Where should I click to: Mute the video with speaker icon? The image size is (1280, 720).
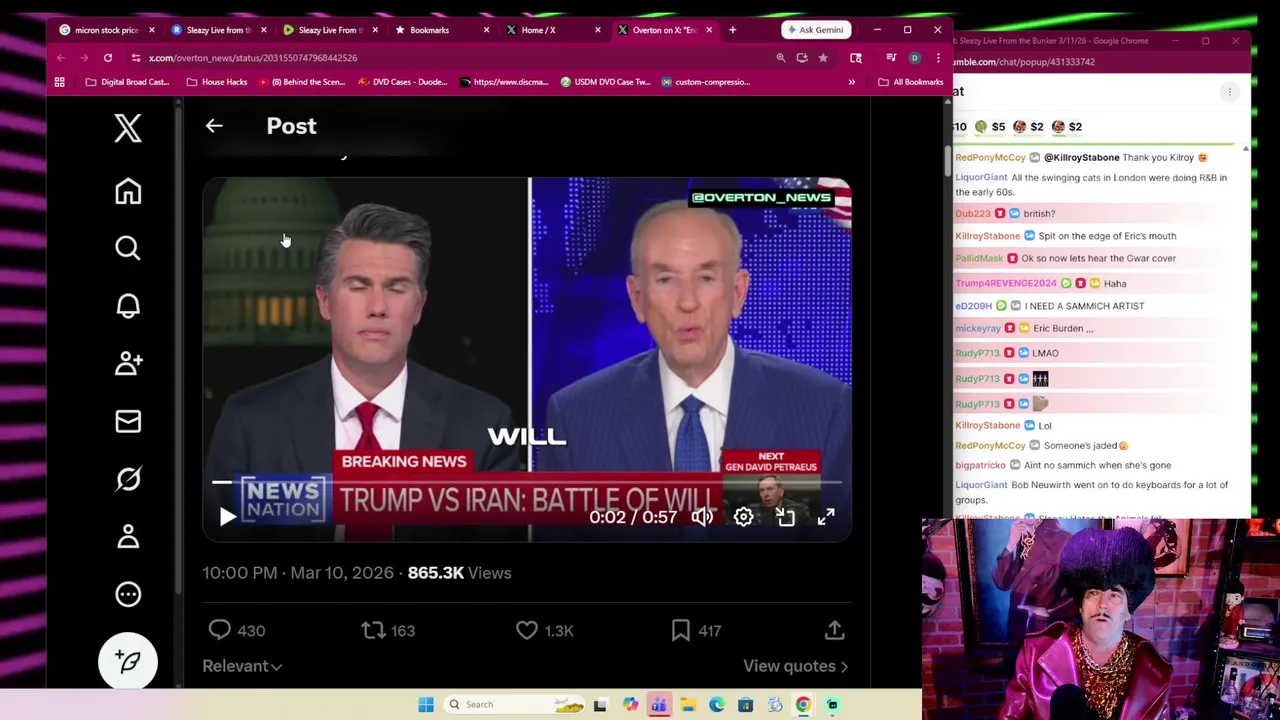(703, 517)
